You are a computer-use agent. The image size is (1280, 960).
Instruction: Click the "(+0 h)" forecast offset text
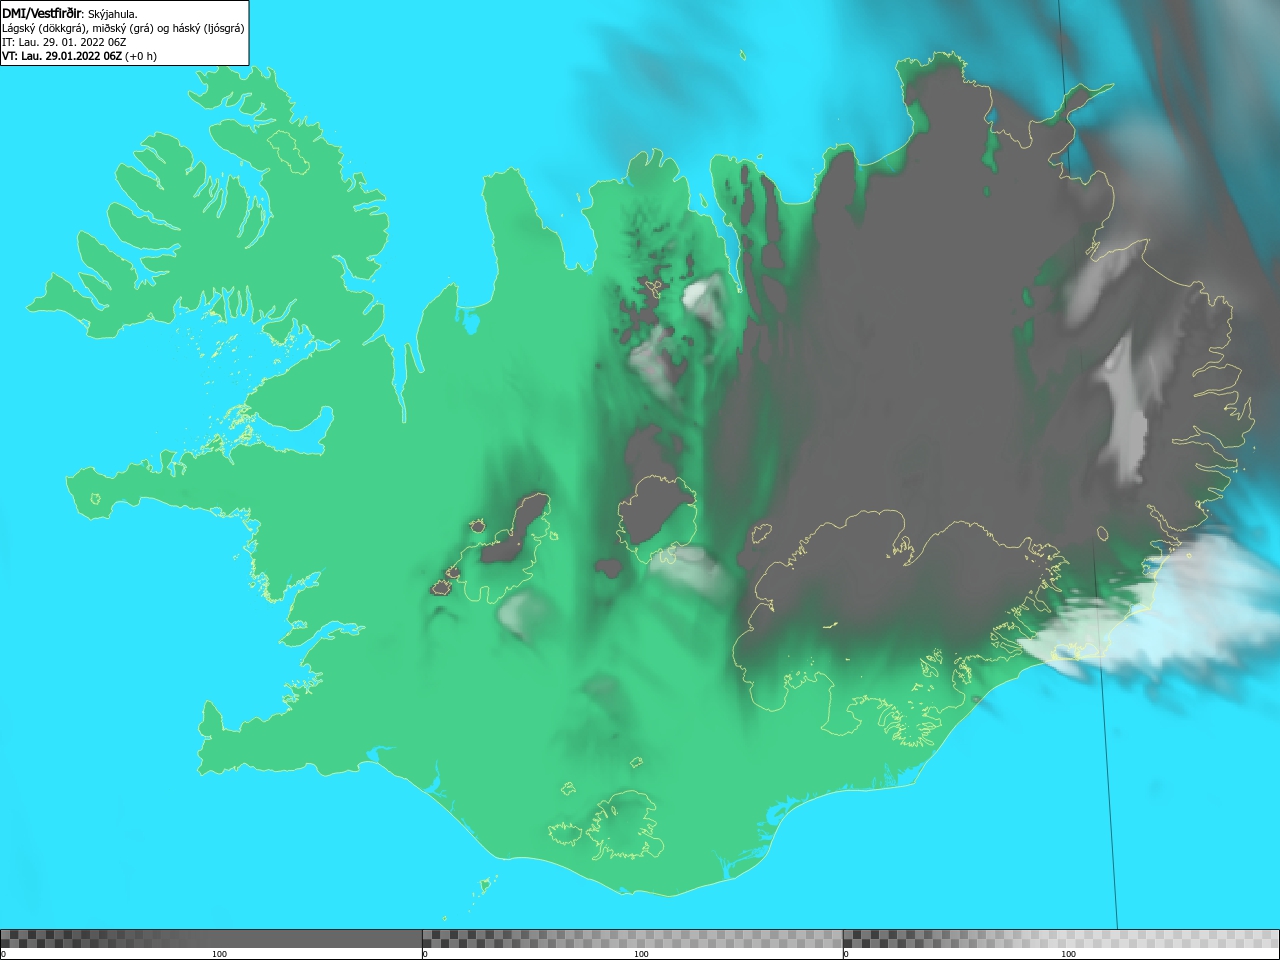(x=141, y=56)
